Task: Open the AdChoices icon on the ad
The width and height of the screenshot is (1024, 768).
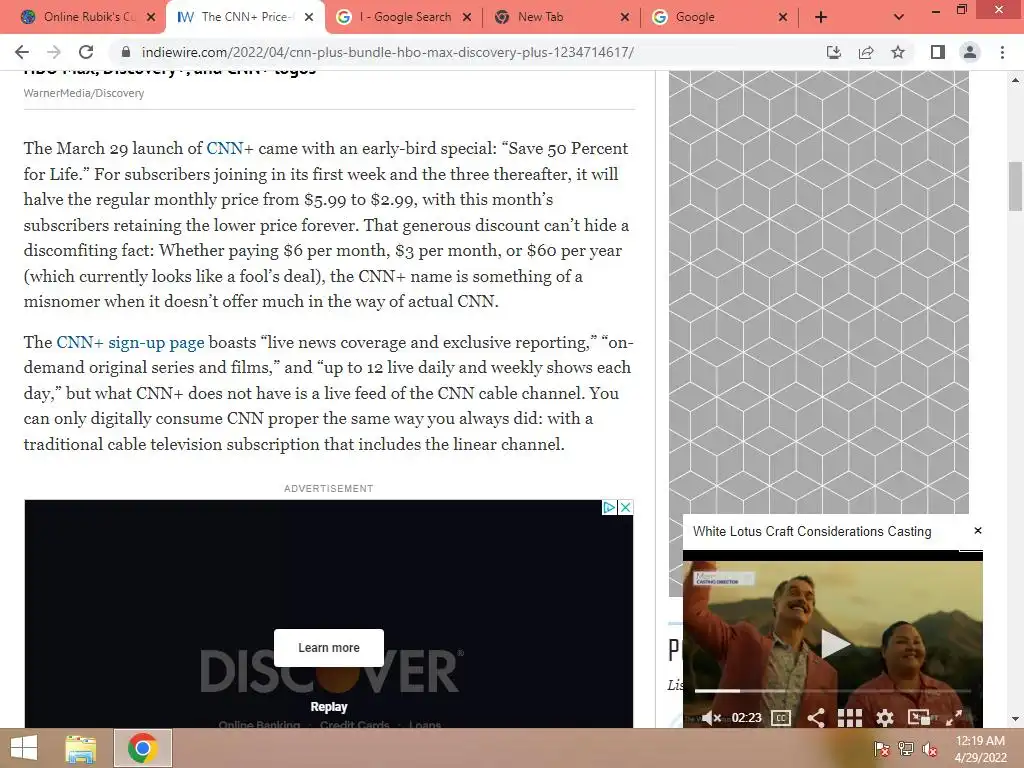Action: [x=609, y=507]
